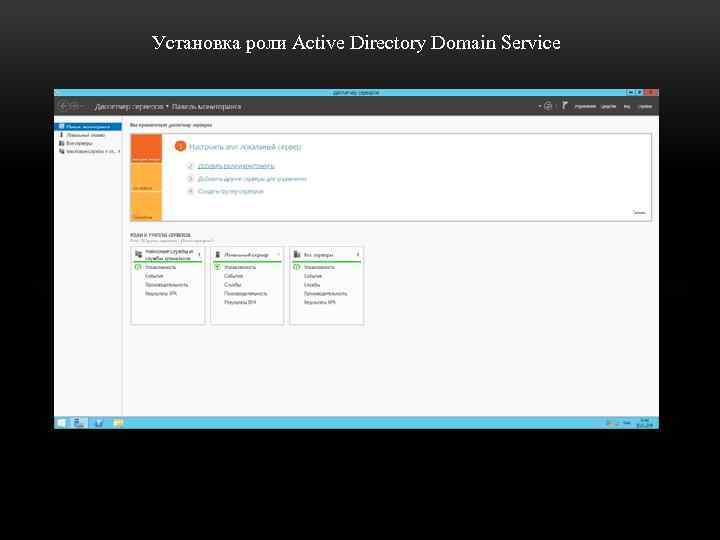The height and width of the screenshot is (540, 720).
Task: Click События in Локальный сервер tile
Action: click(233, 276)
